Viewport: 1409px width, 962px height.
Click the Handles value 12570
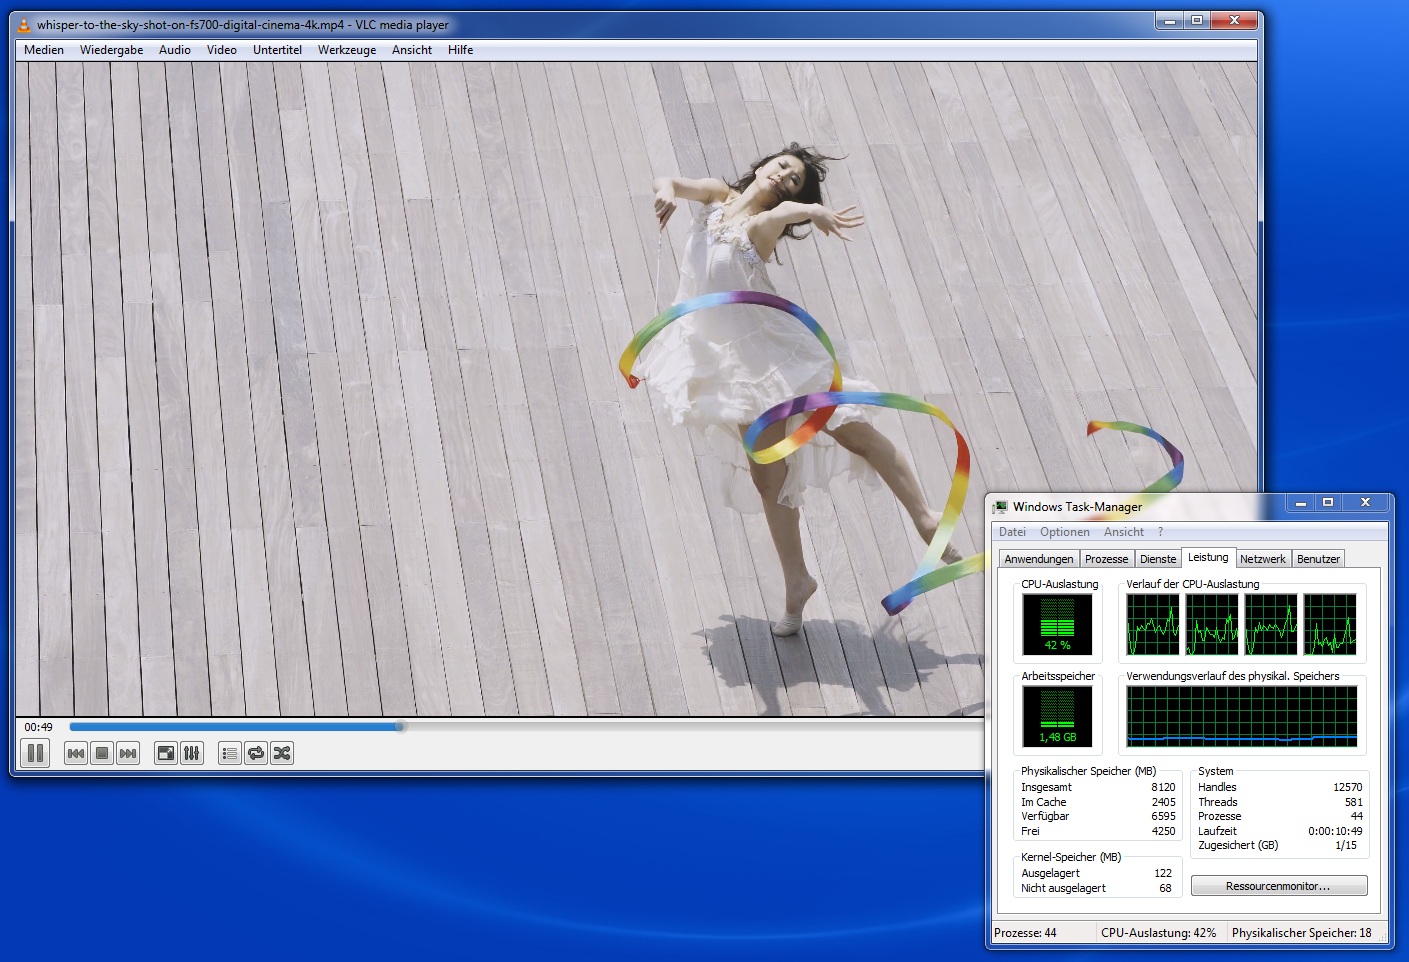(x=1347, y=787)
